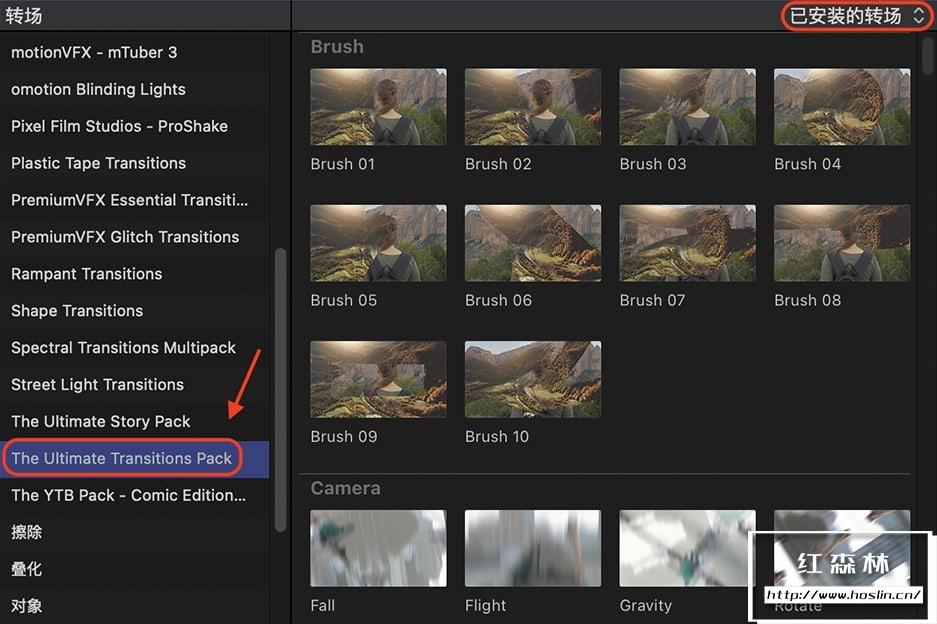937x624 pixels.
Task: Select Spectral Transitions Multipack category
Action: tap(134, 348)
